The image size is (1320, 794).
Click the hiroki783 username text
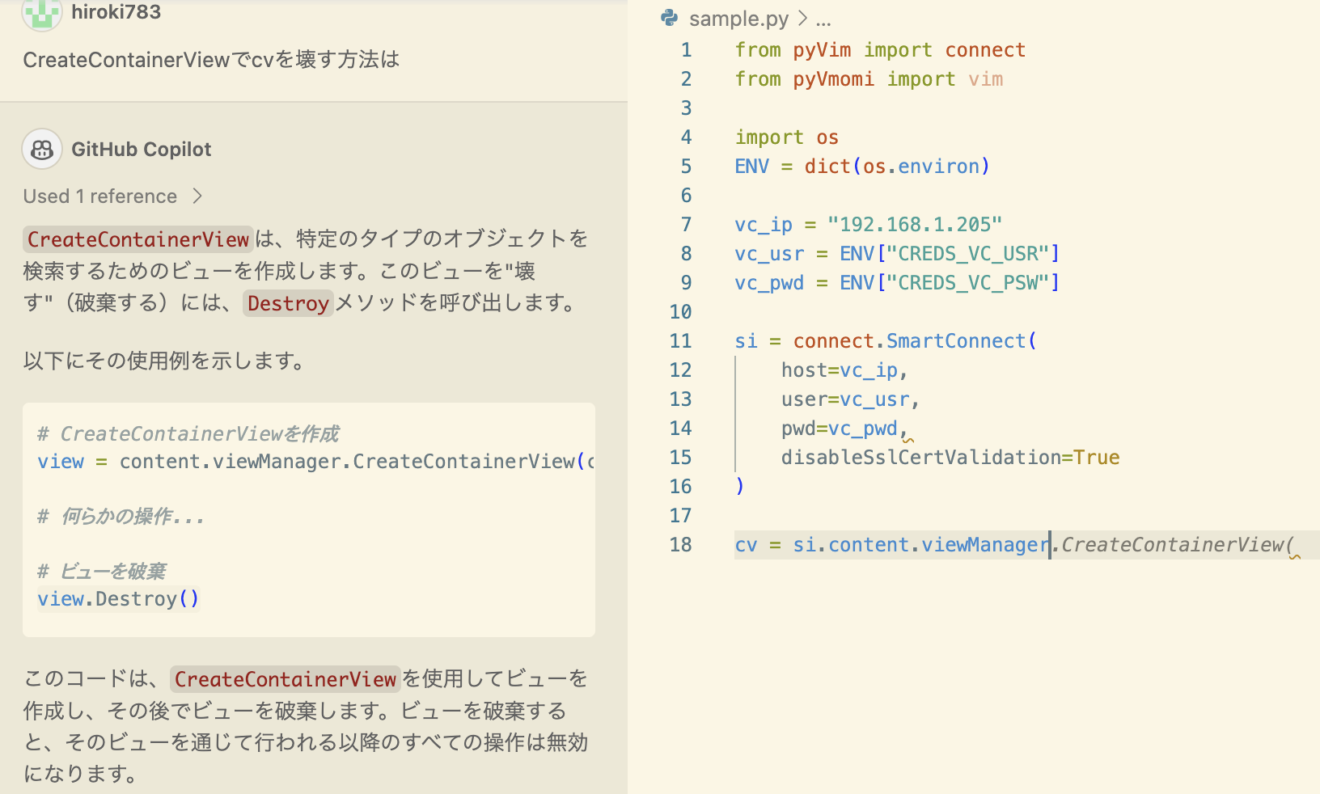coord(113,14)
